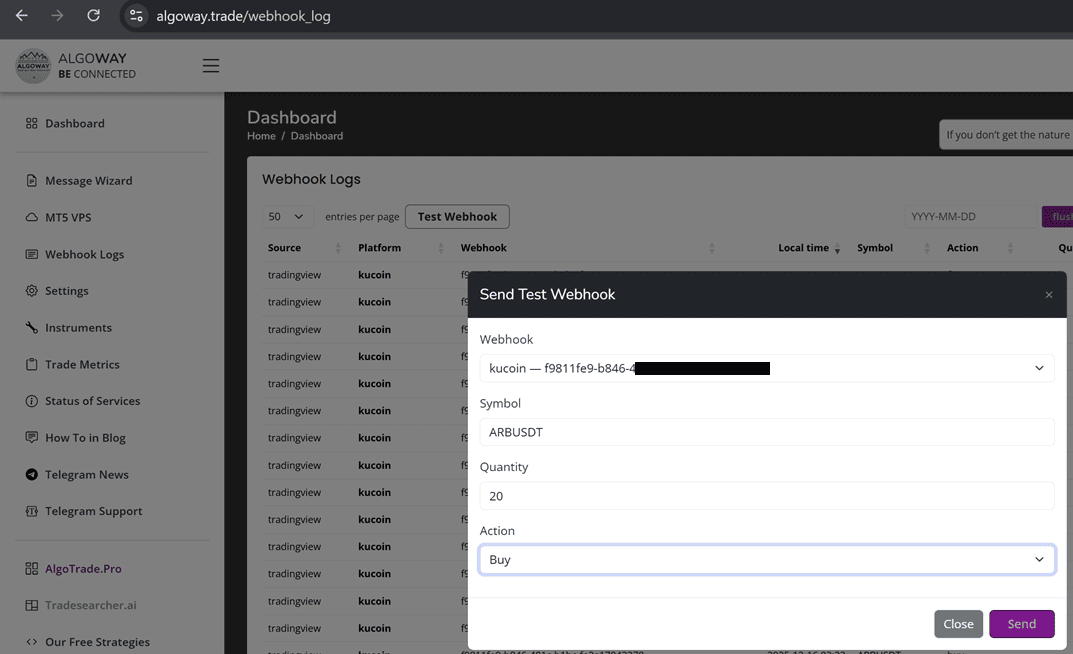The height and width of the screenshot is (654, 1073).
Task: Click the first tradingview source cell
Action: click(x=294, y=275)
